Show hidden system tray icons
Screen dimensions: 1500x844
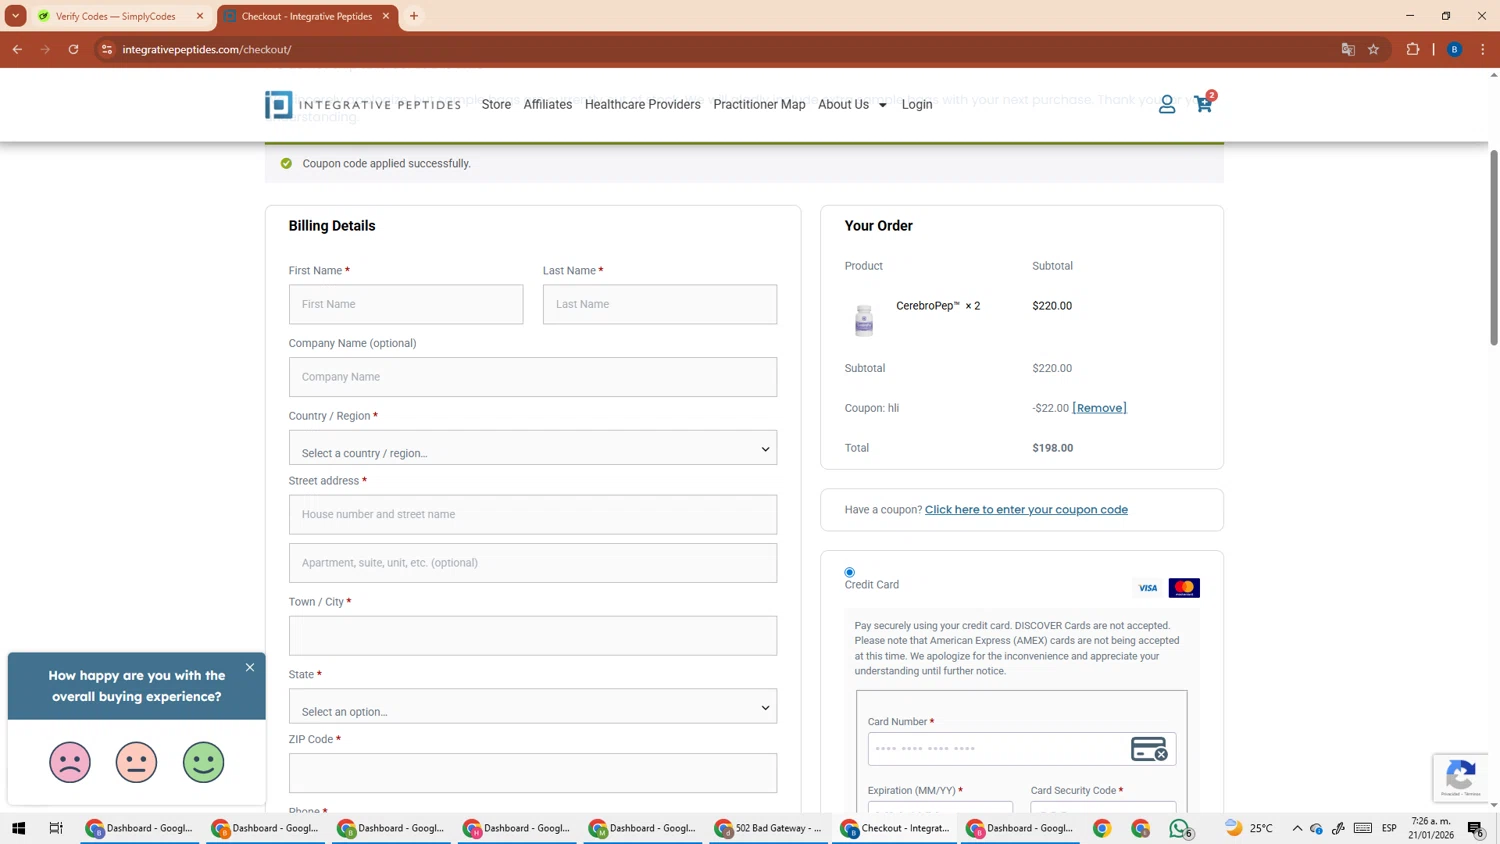coord(1297,828)
